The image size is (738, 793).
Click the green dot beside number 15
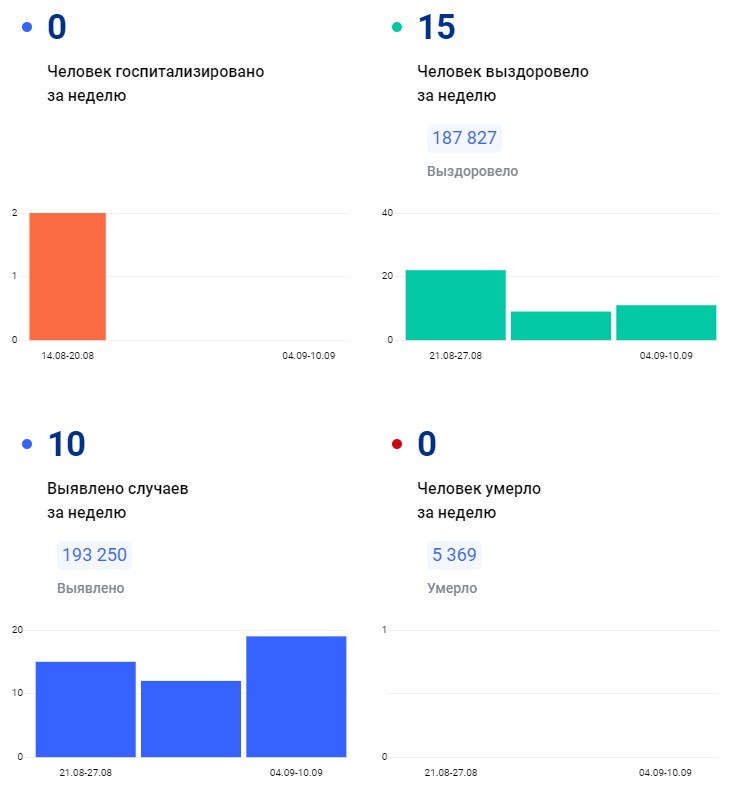[x=397, y=27]
